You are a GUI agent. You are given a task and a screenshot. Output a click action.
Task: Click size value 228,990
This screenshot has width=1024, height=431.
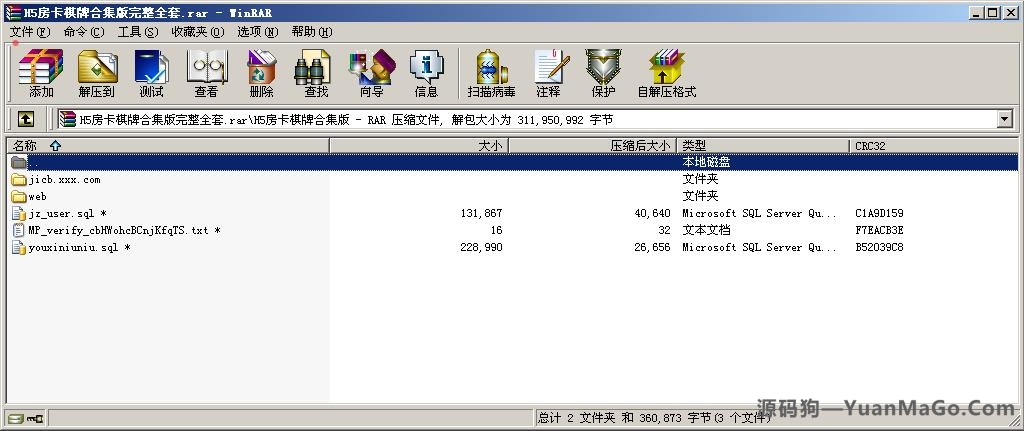(x=481, y=247)
